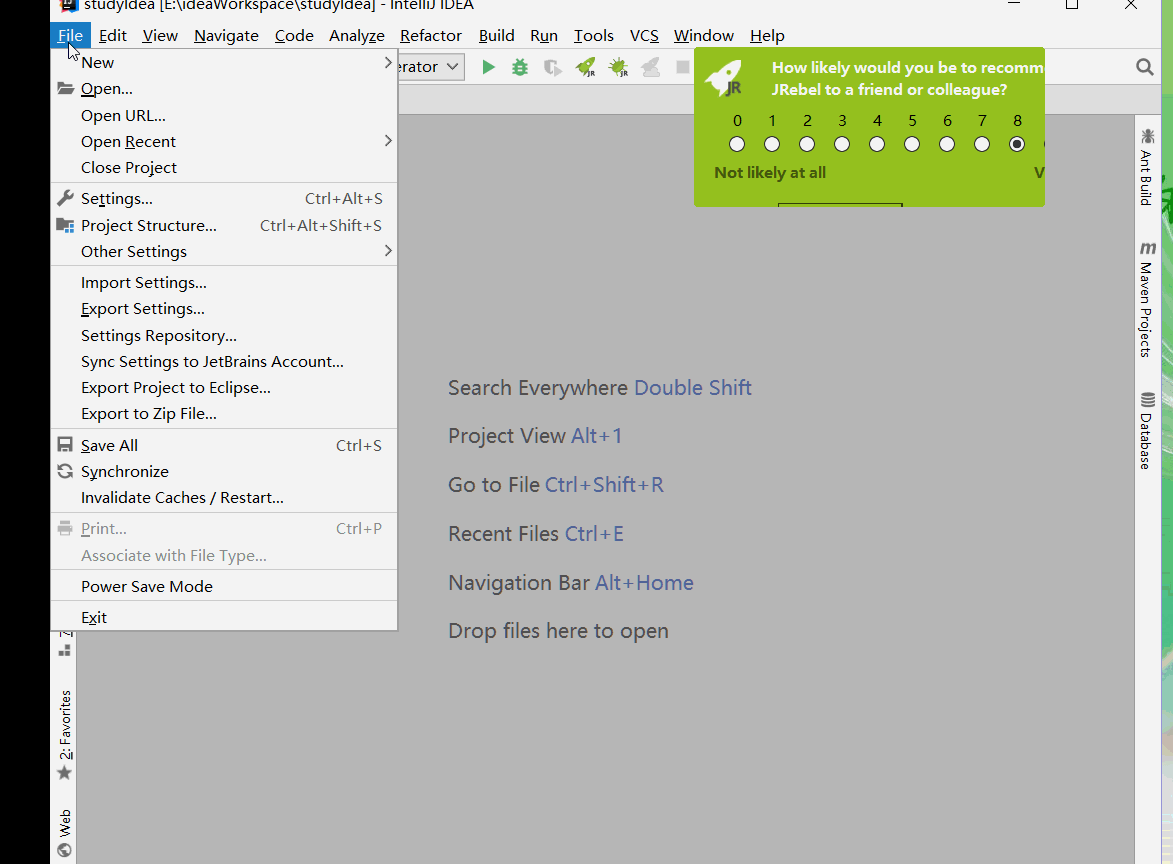Click the folder icon beside Open...
Viewport: 1173px width, 864px height.
click(x=66, y=88)
